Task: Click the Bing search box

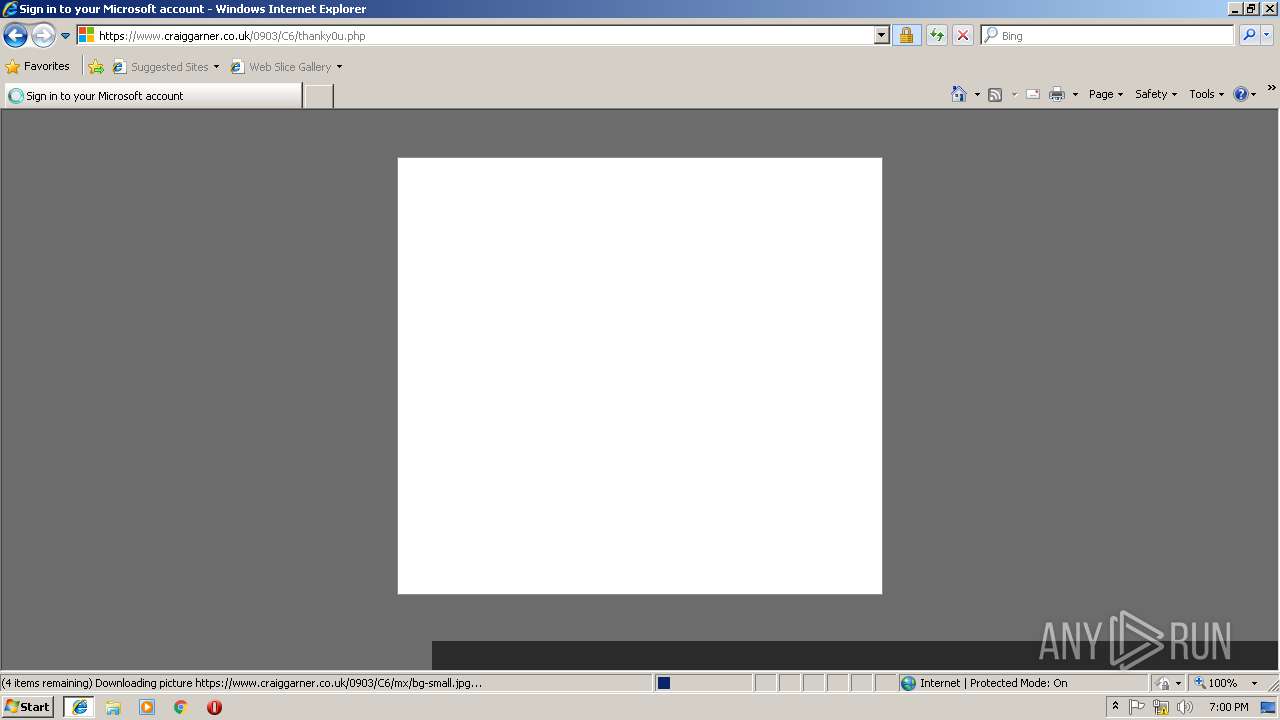Action: [1108, 35]
